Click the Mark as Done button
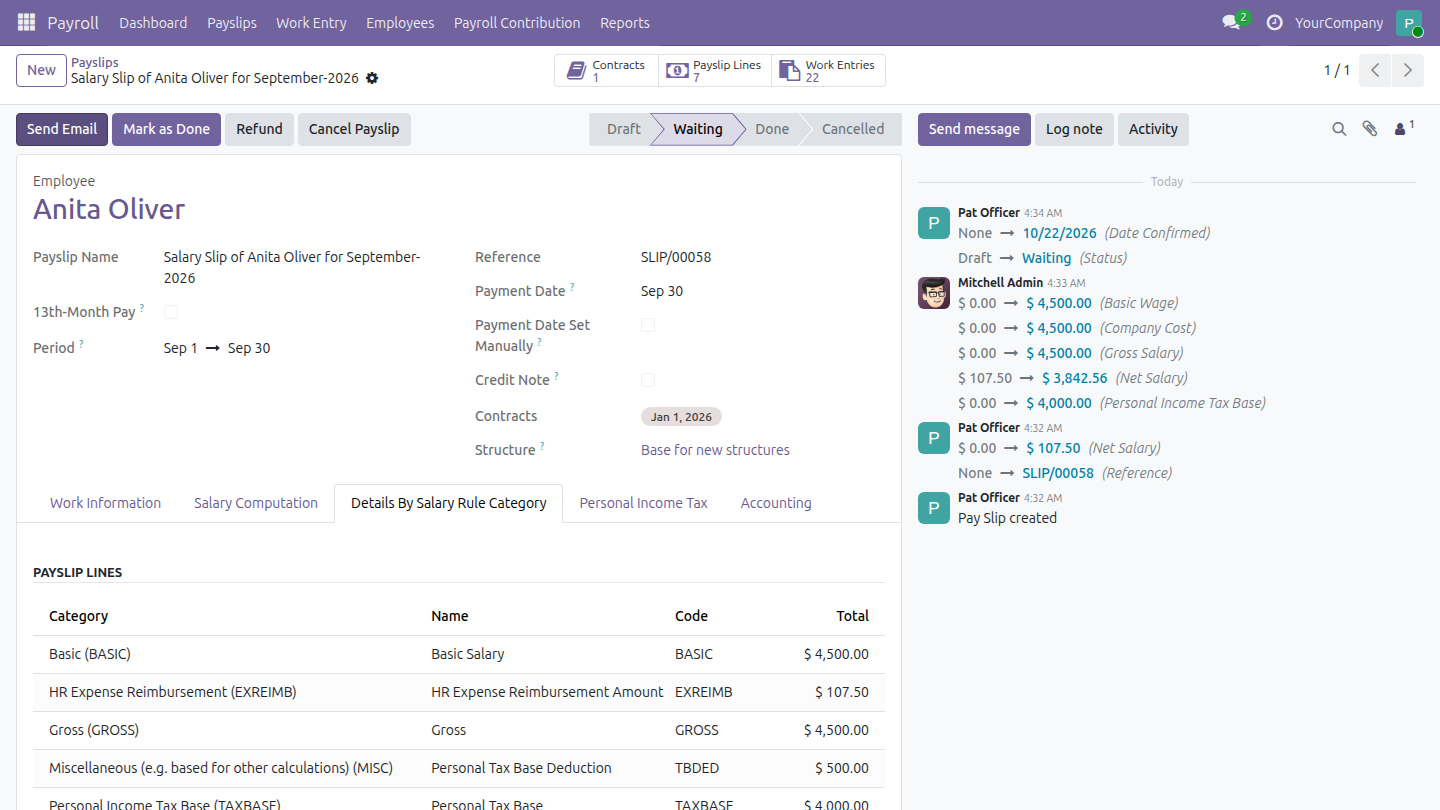The width and height of the screenshot is (1440, 810). click(166, 129)
